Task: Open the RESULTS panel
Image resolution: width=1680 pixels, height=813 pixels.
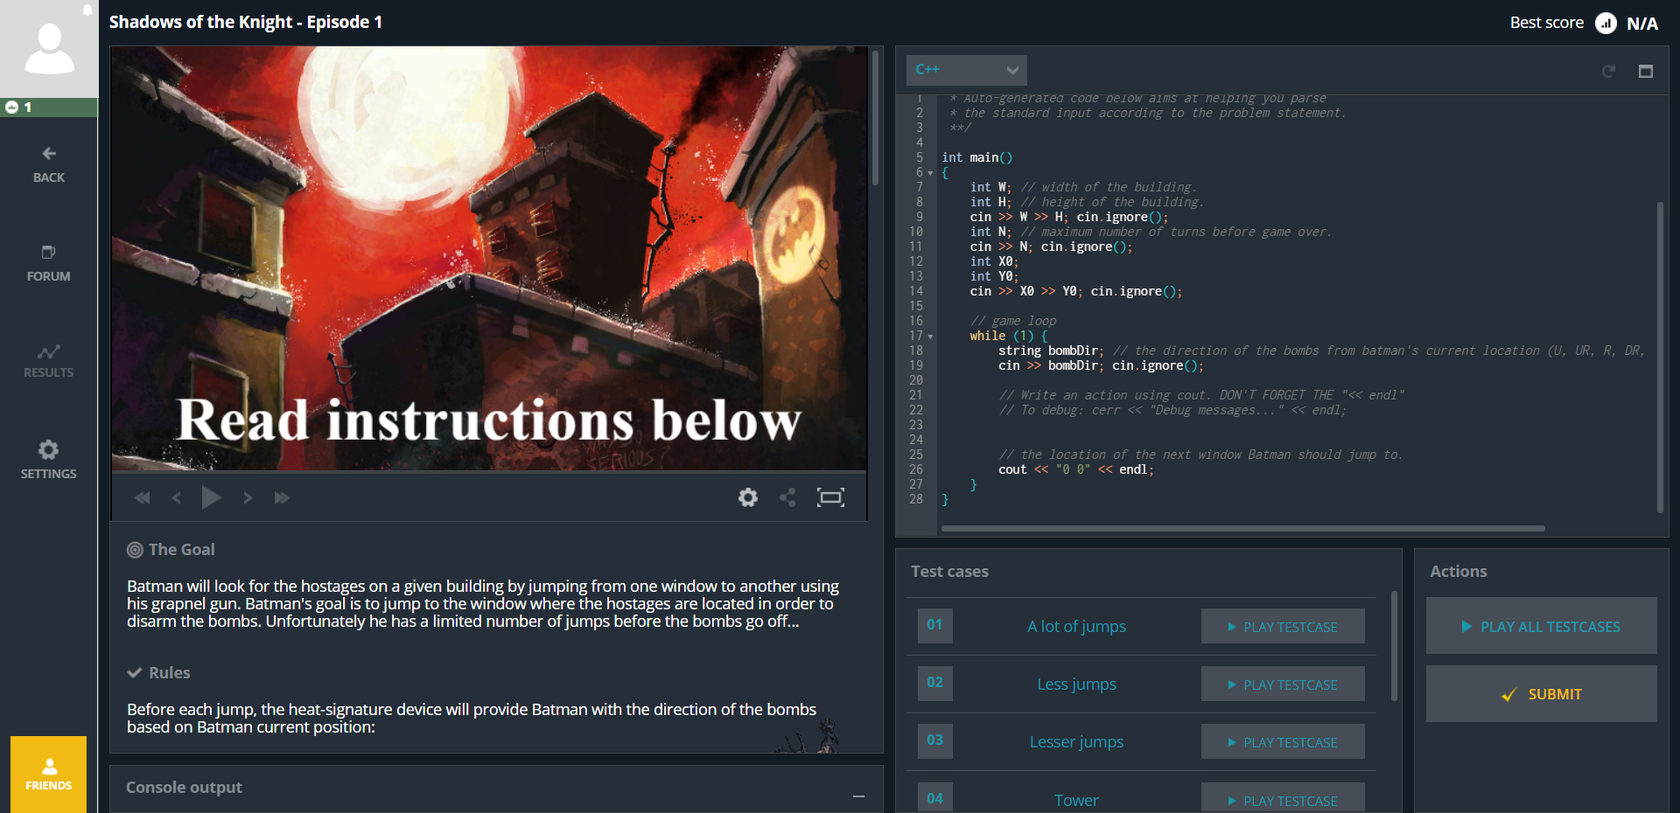Action: click(x=49, y=362)
